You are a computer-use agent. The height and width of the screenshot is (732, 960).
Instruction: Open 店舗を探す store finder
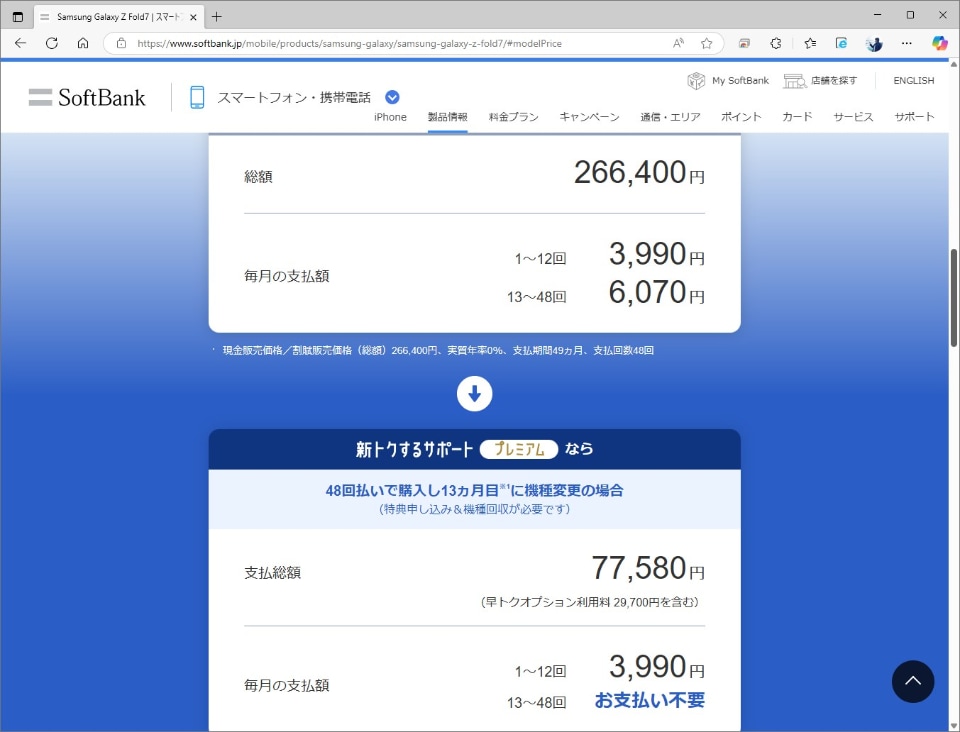[820, 80]
